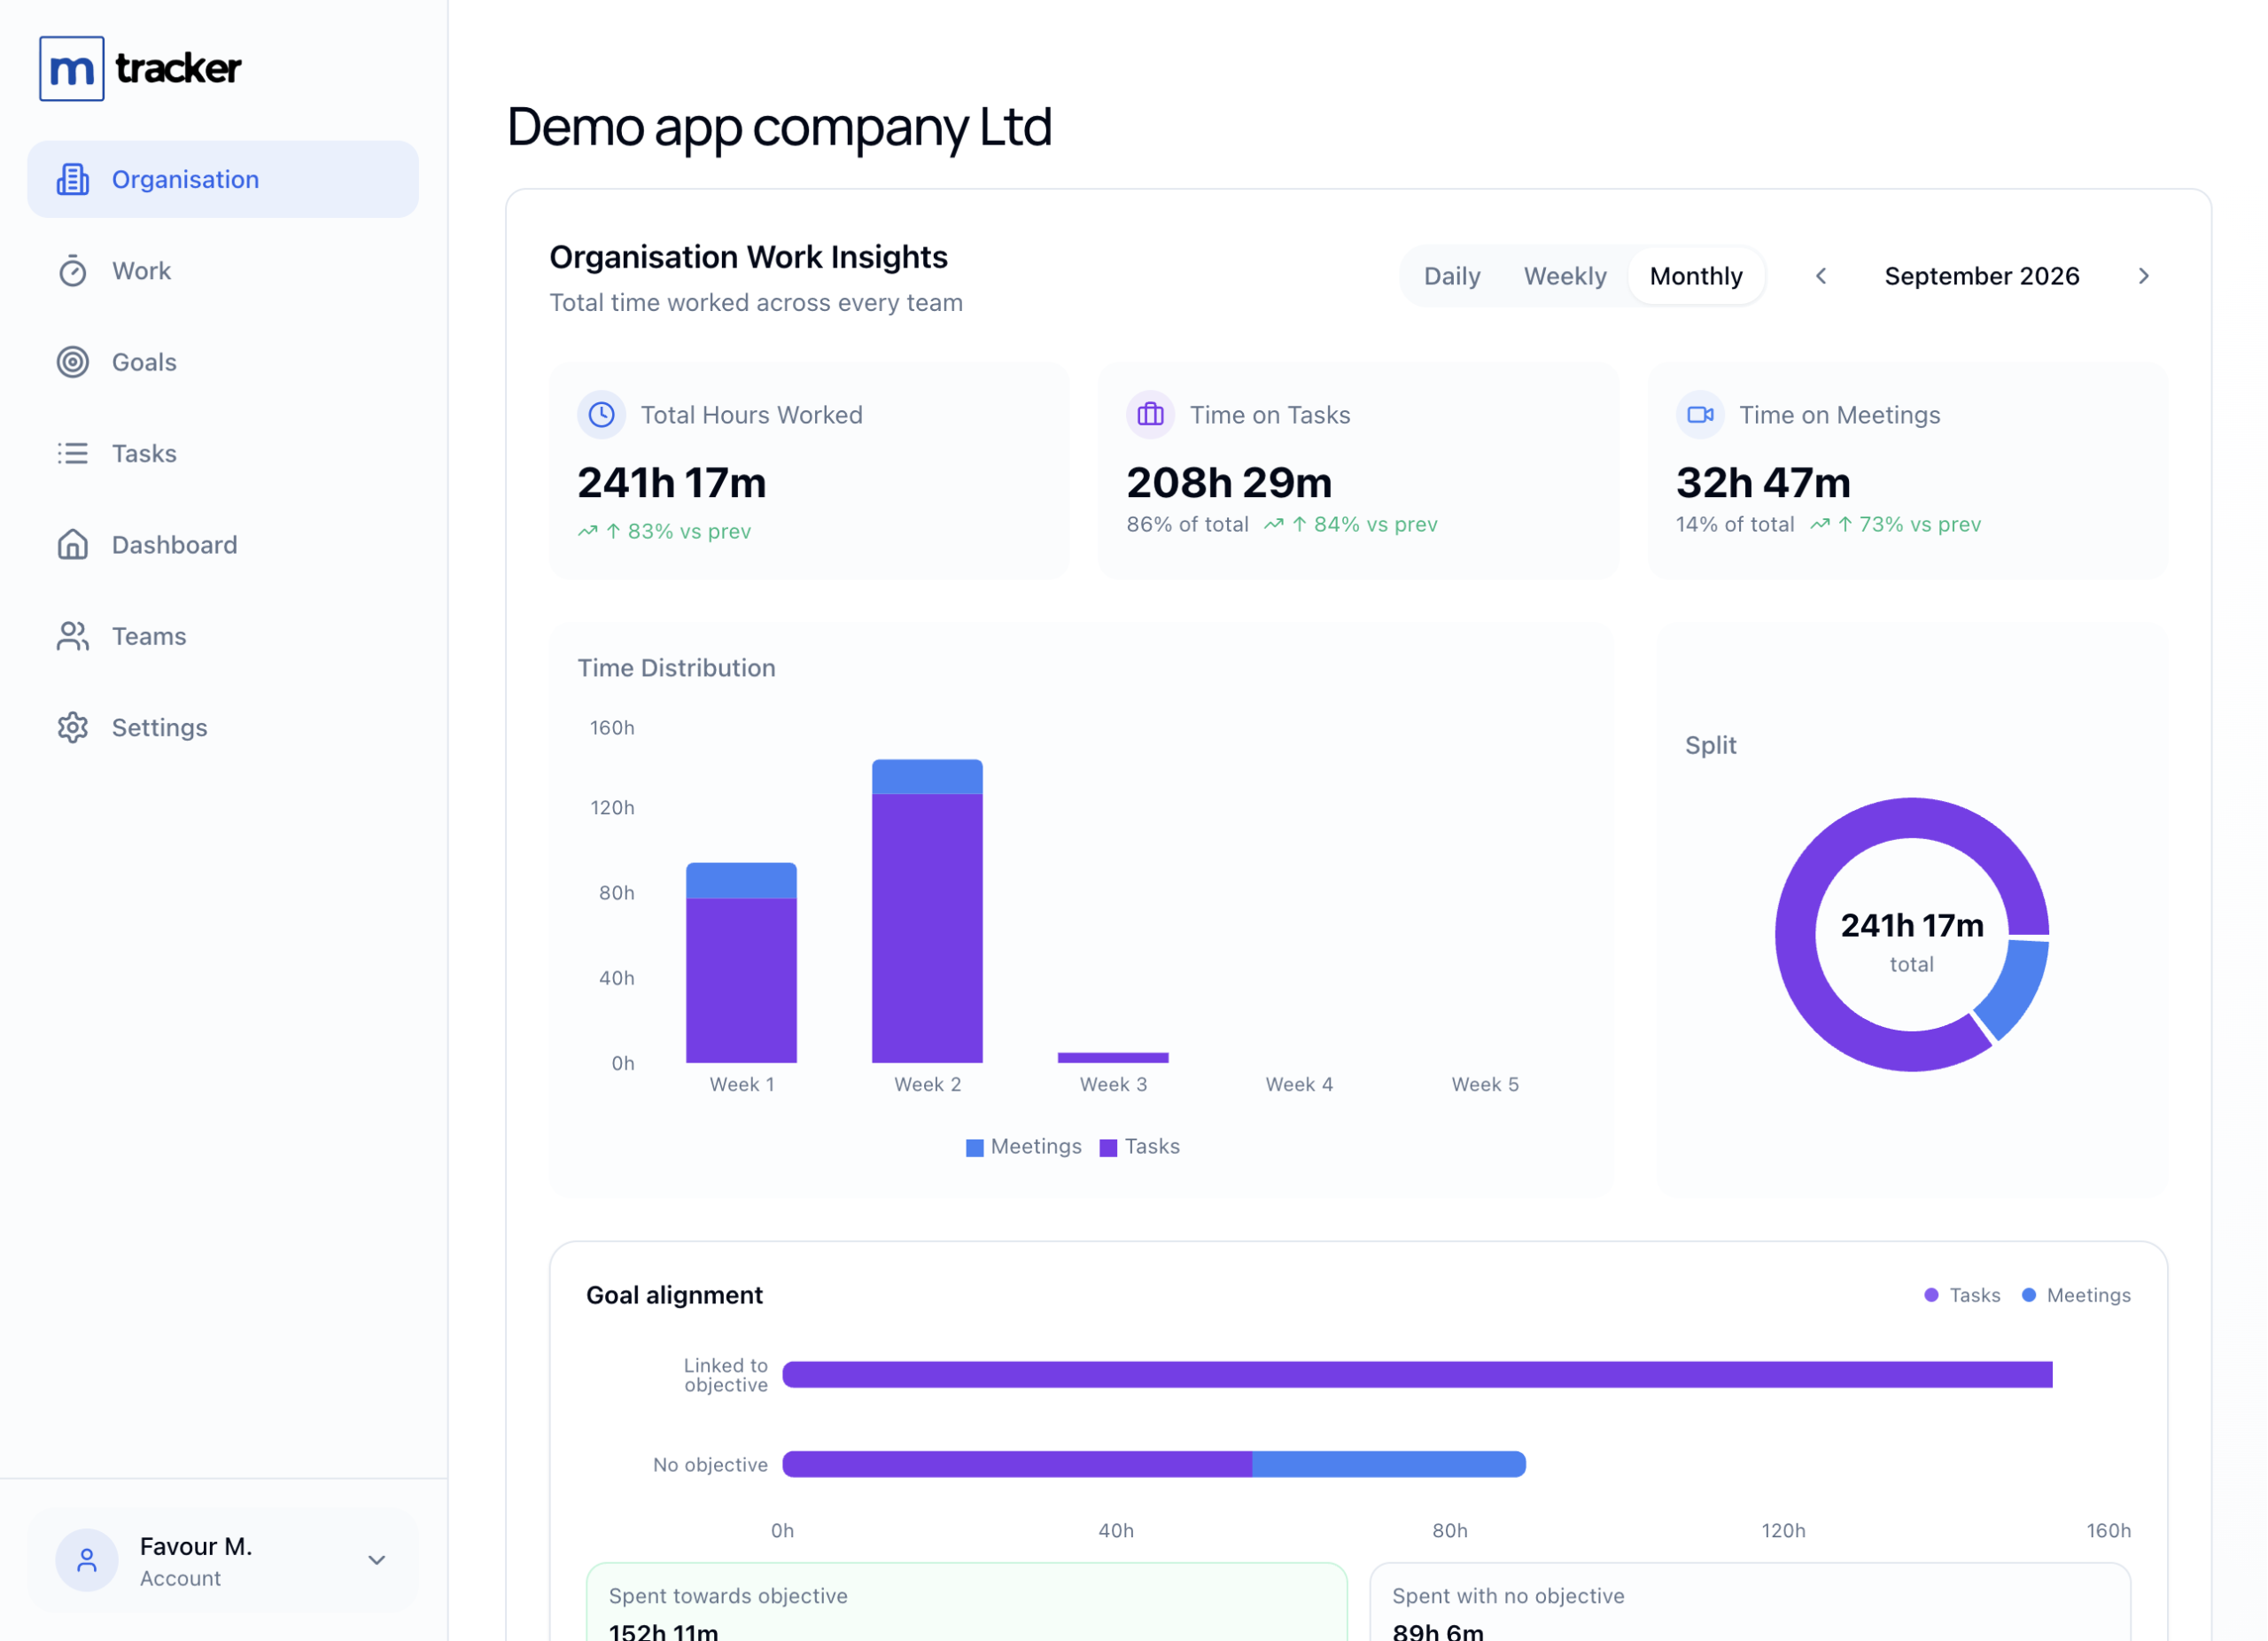Click Meetings legend dot in Goal alignment
This screenshot has height=1641, width=2268.
coord(2029,1295)
